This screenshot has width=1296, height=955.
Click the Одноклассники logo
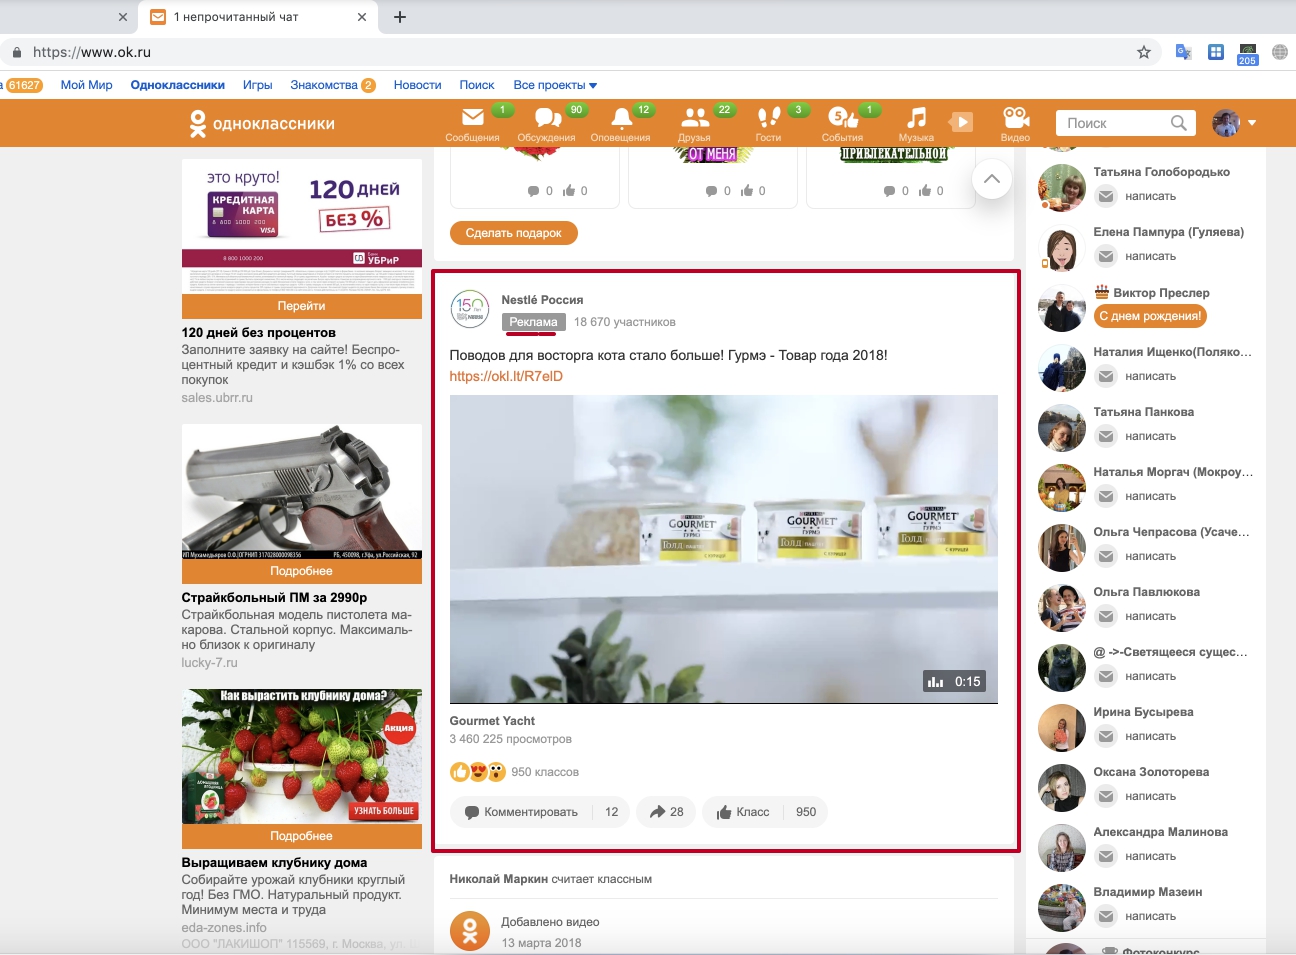pyautogui.click(x=262, y=124)
